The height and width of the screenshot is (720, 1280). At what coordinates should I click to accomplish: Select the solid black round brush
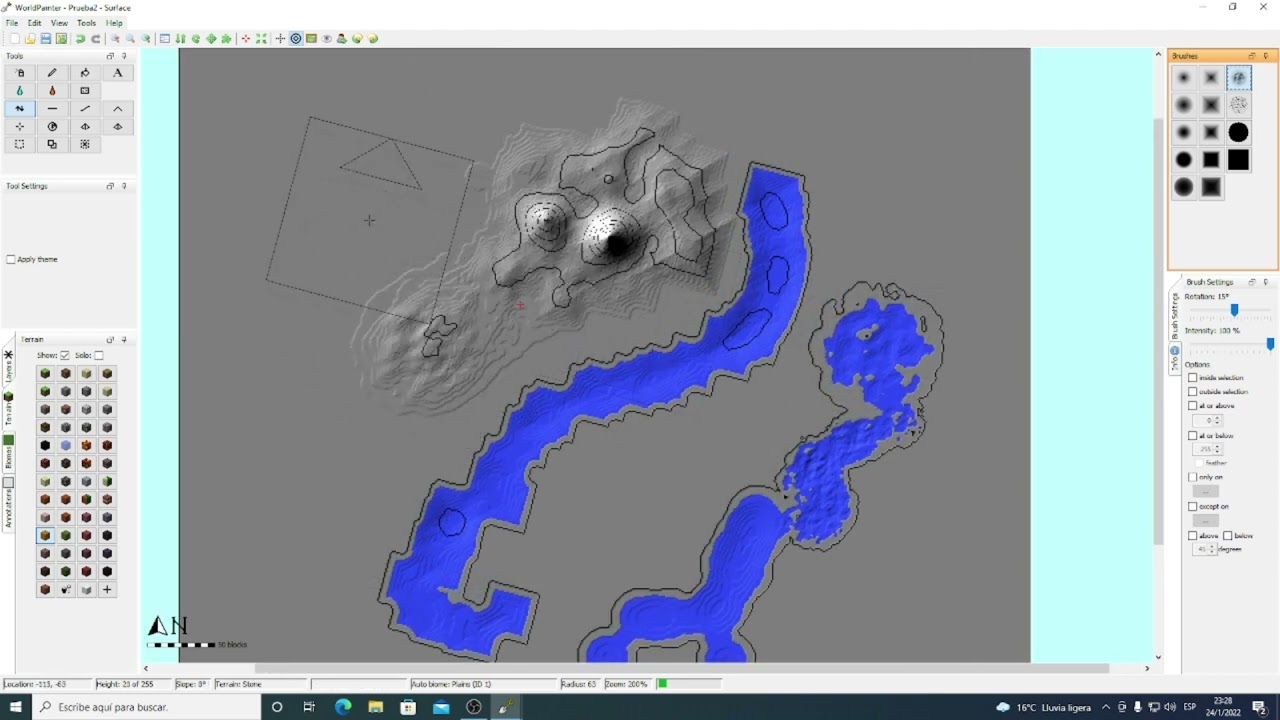[1238, 132]
